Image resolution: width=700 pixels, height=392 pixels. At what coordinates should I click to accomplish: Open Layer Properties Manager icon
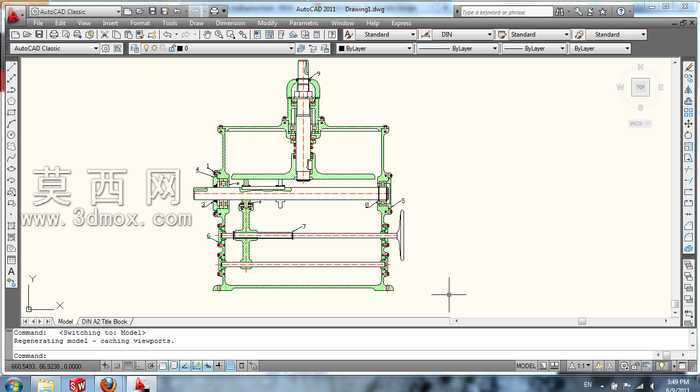(134, 48)
